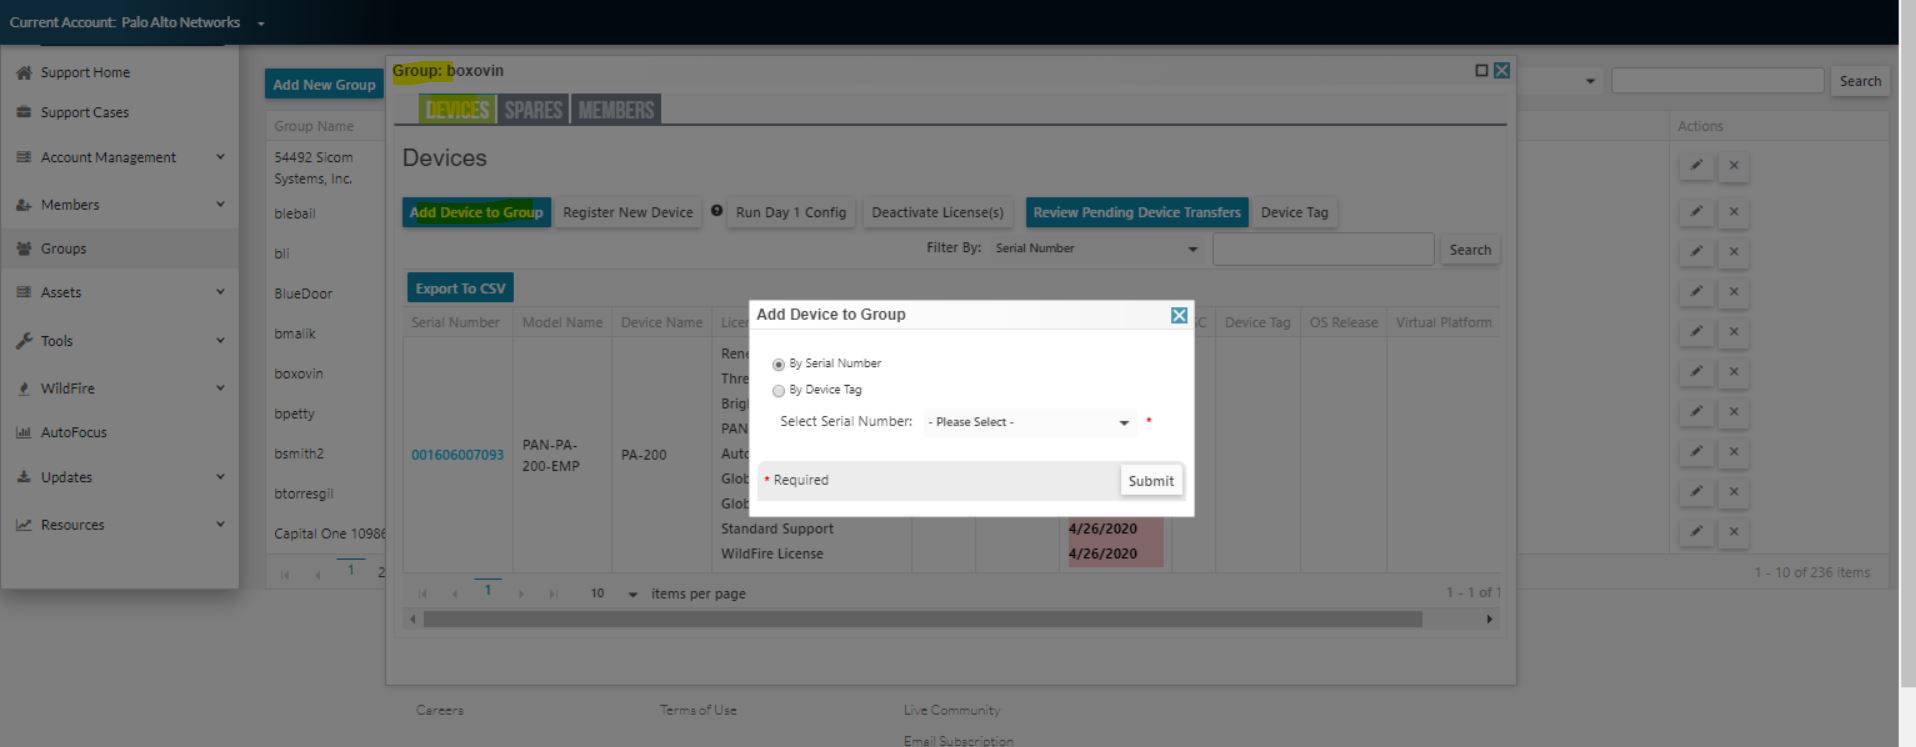Click the Members people icon
Image resolution: width=1916 pixels, height=747 pixels.
tap(24, 205)
